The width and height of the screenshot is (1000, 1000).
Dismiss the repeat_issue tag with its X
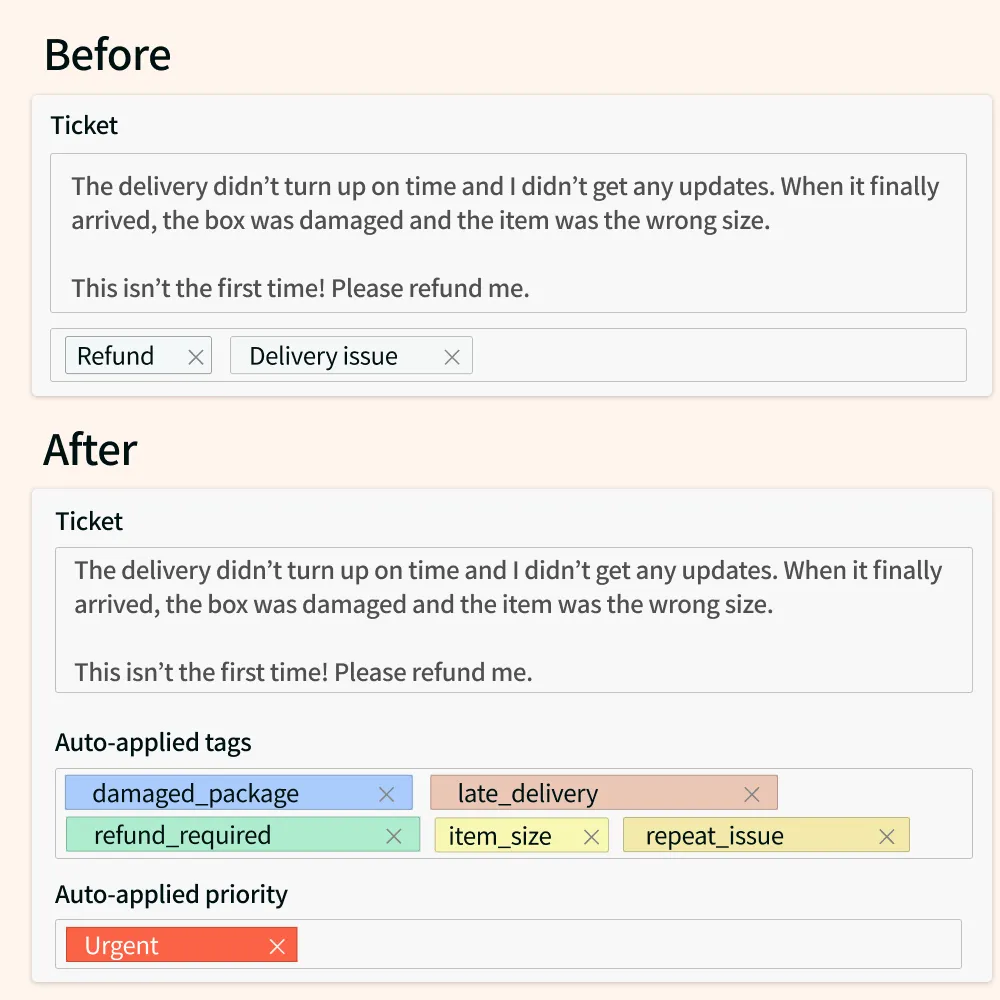pos(886,837)
